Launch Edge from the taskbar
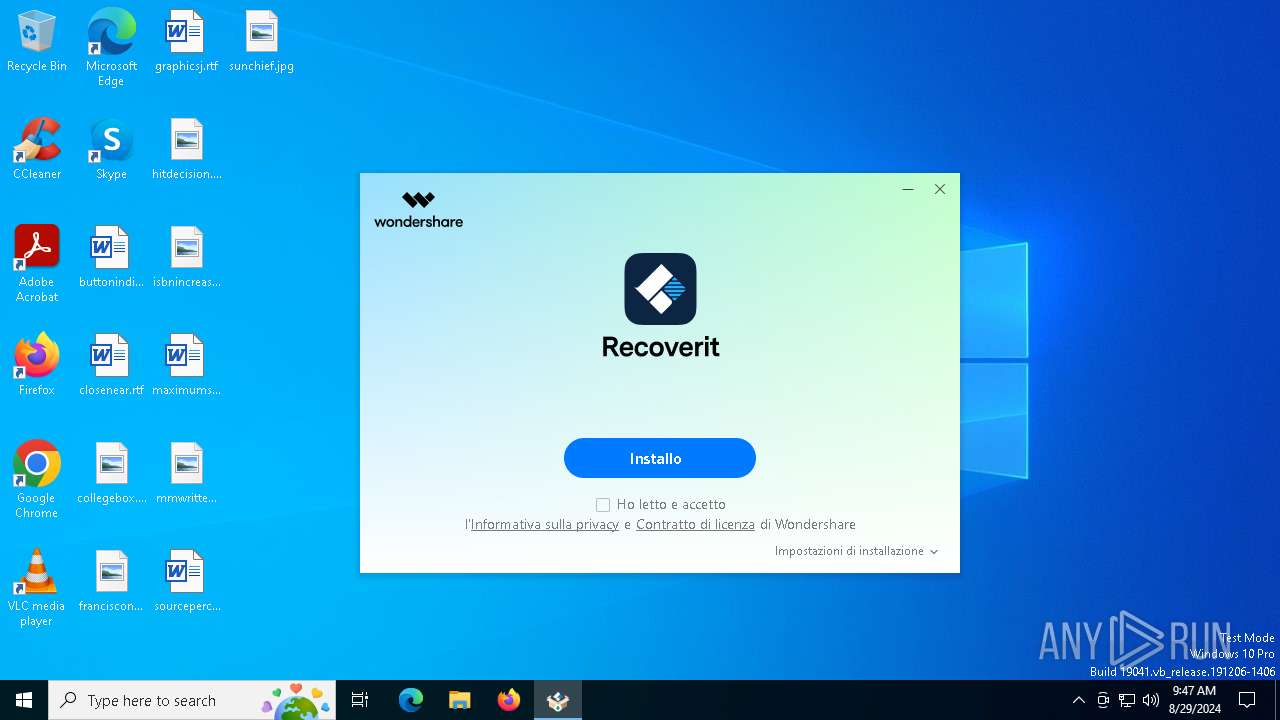 tap(411, 700)
